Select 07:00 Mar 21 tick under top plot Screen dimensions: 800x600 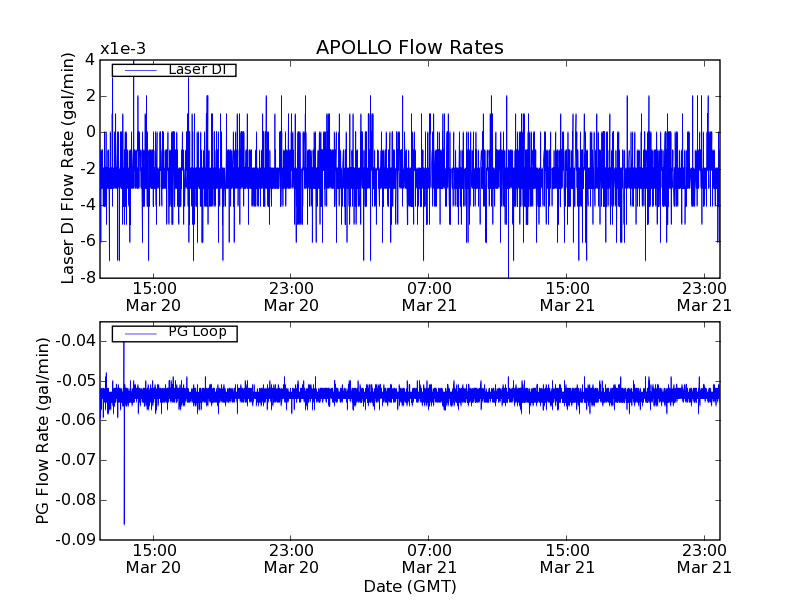tap(429, 296)
